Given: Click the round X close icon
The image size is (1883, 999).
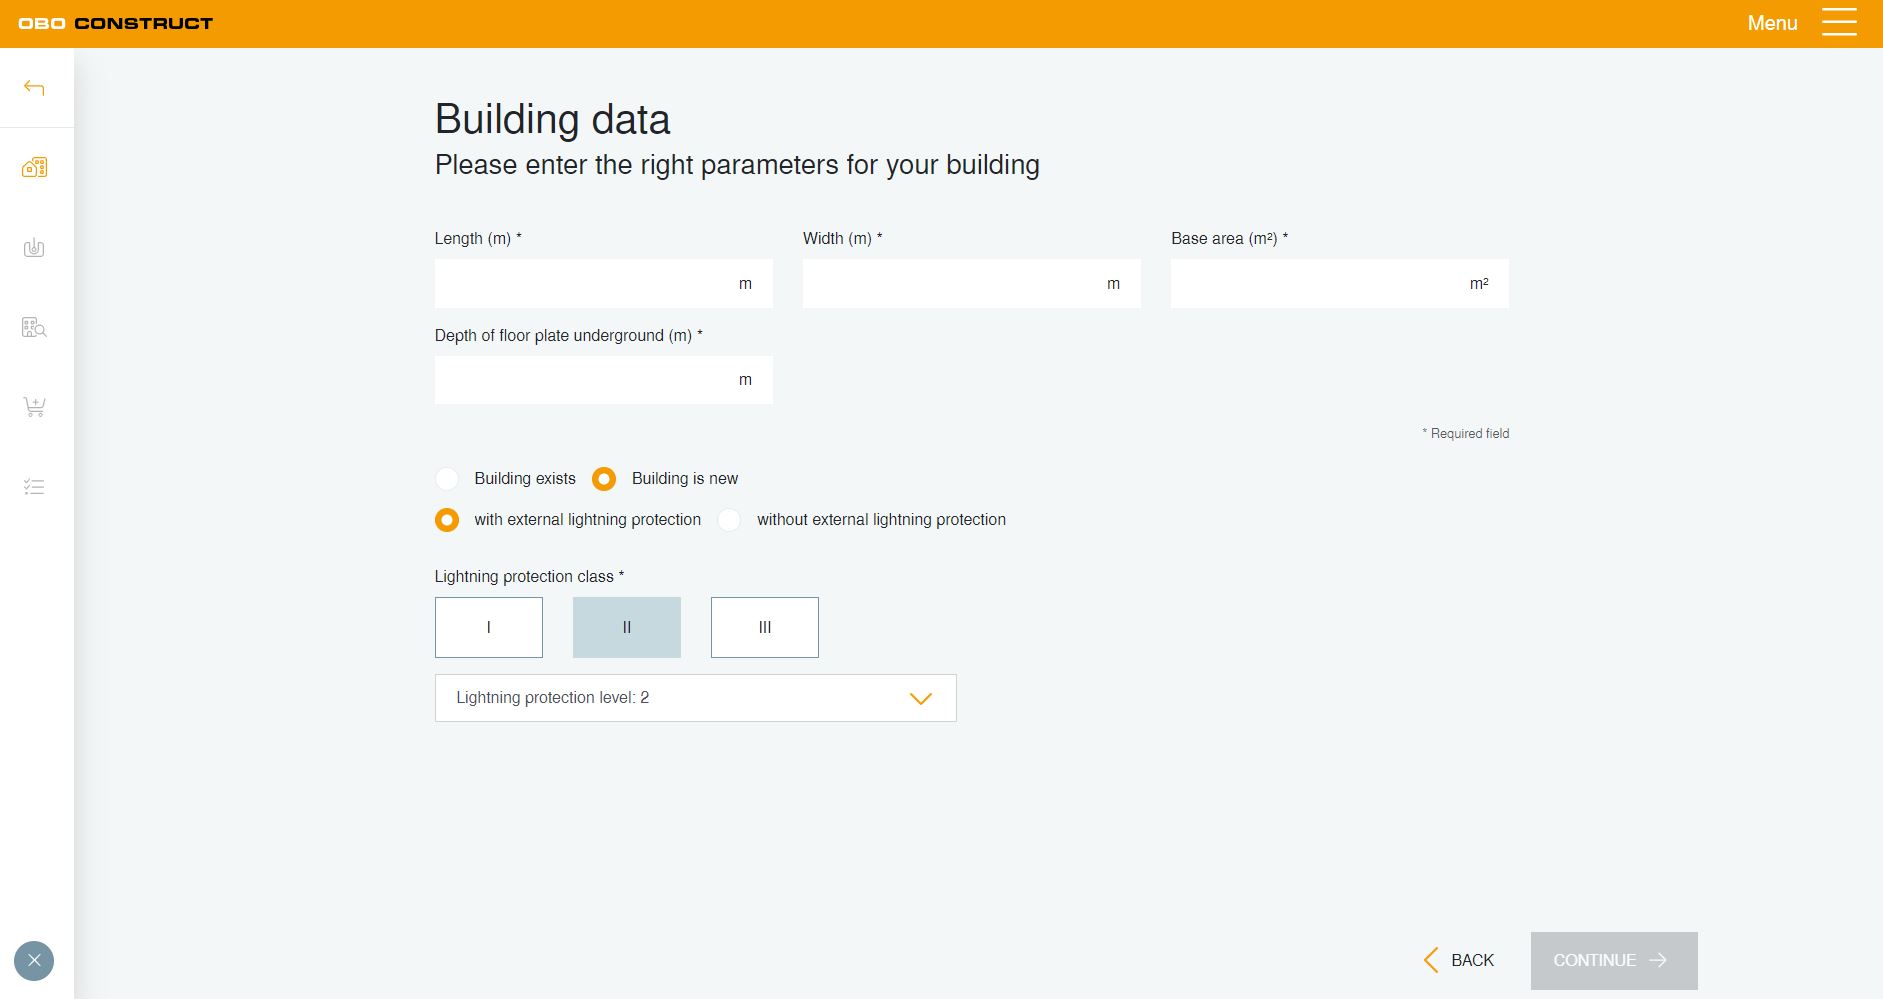Looking at the screenshot, I should 34,961.
